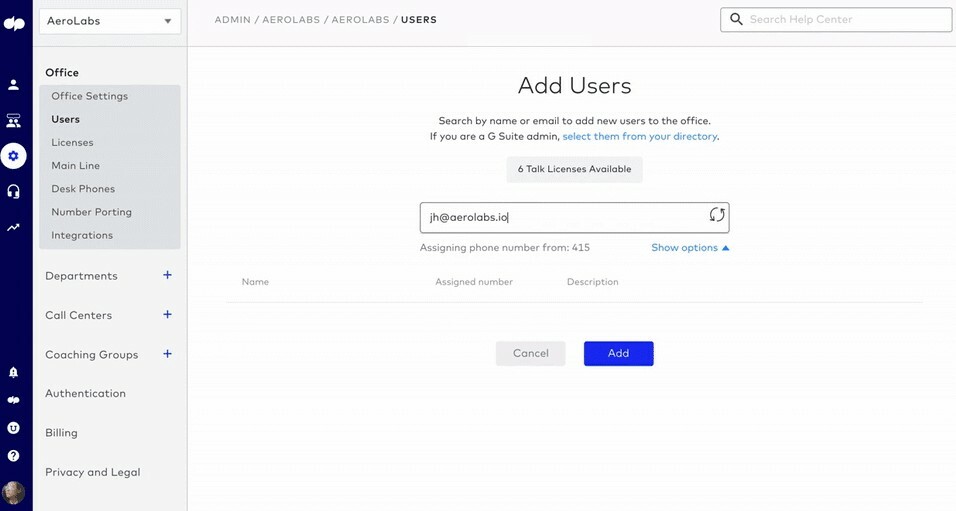Open Billing settings

(x=61, y=432)
